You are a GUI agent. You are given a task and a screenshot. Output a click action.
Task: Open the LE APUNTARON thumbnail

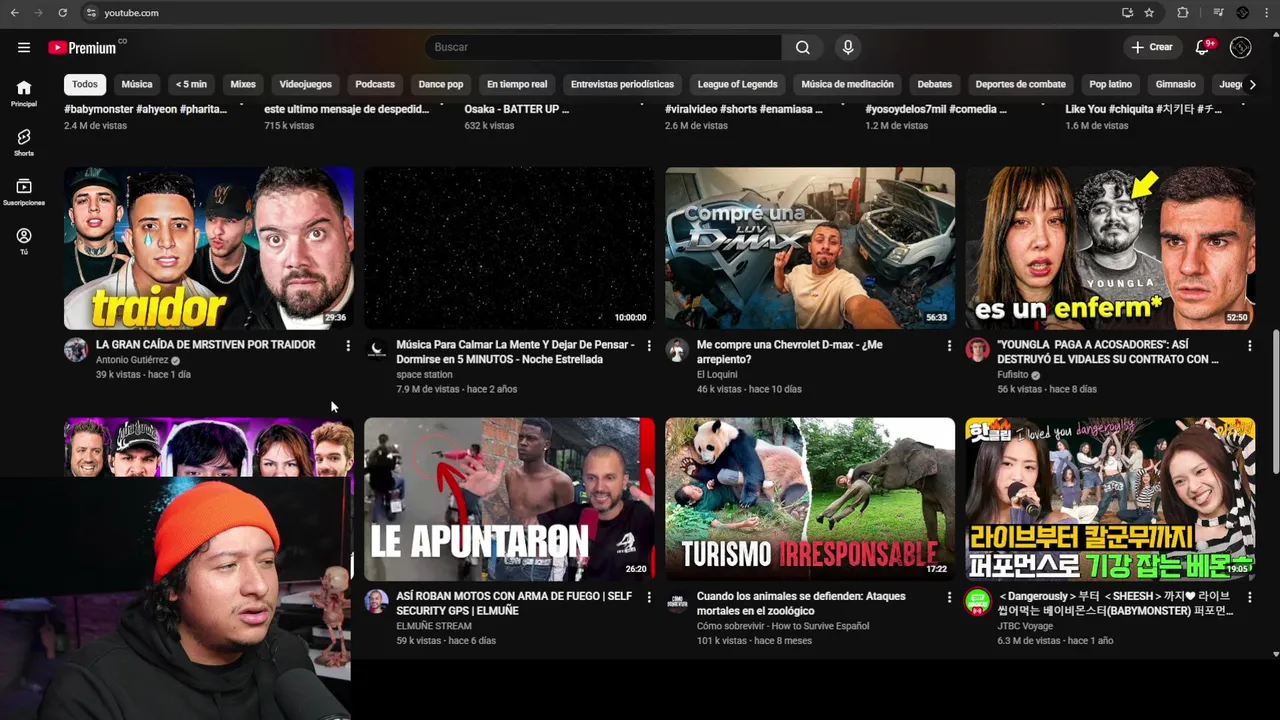pos(509,499)
